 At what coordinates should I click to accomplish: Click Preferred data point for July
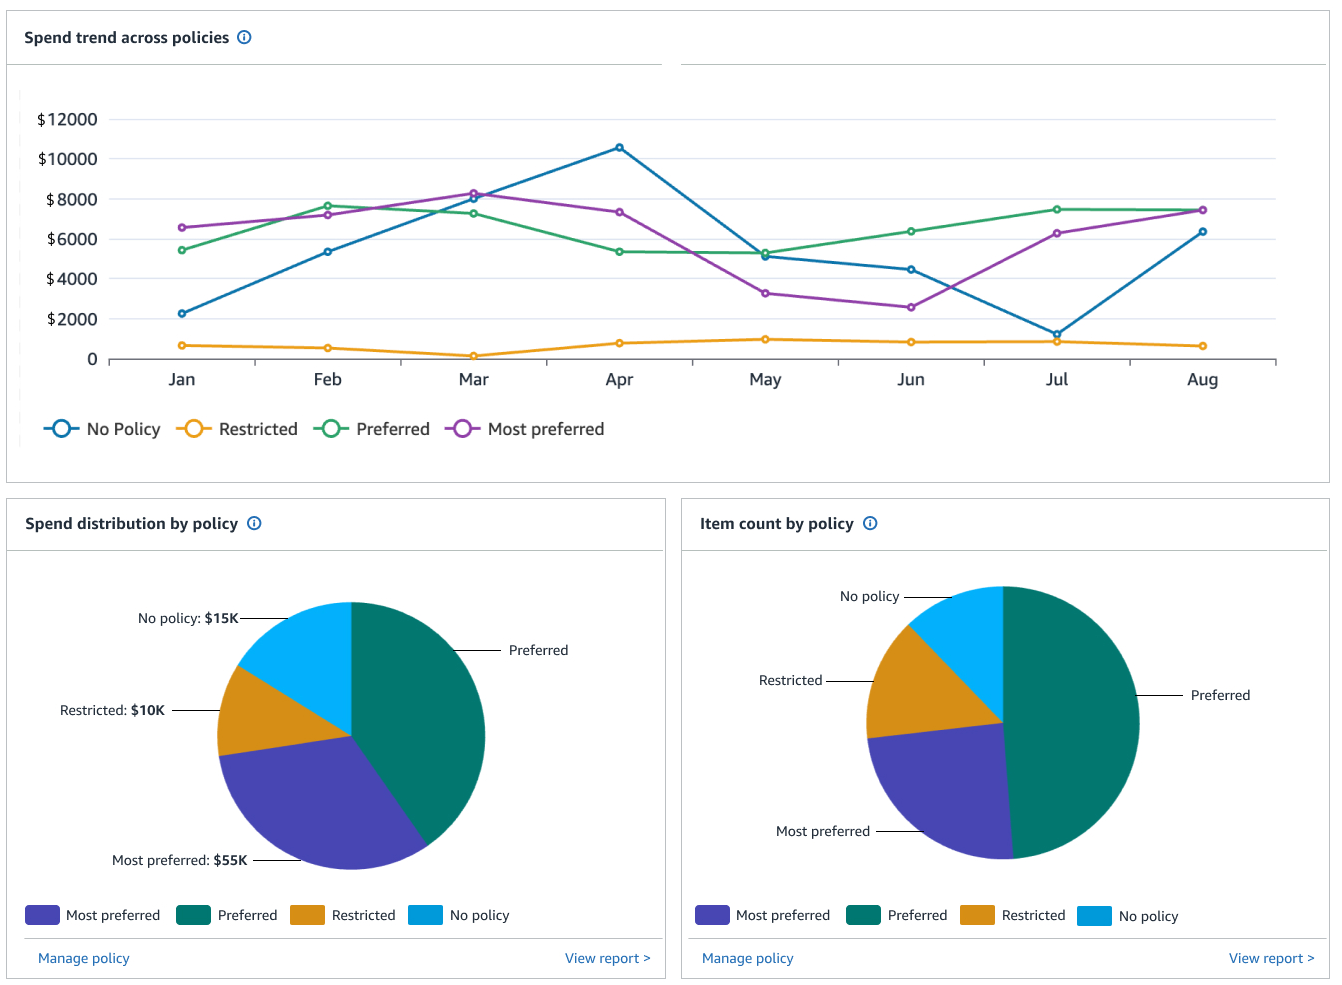pos(1057,210)
